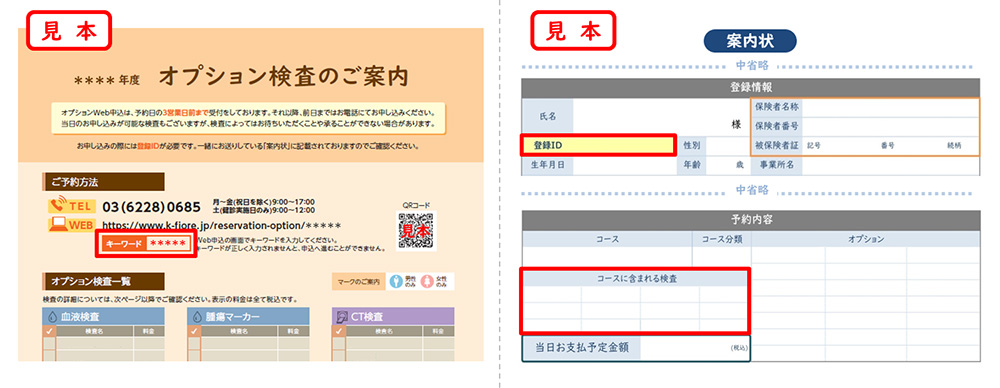Click the 氏名 label cell
This screenshot has height=388, width=1000.
(548, 117)
